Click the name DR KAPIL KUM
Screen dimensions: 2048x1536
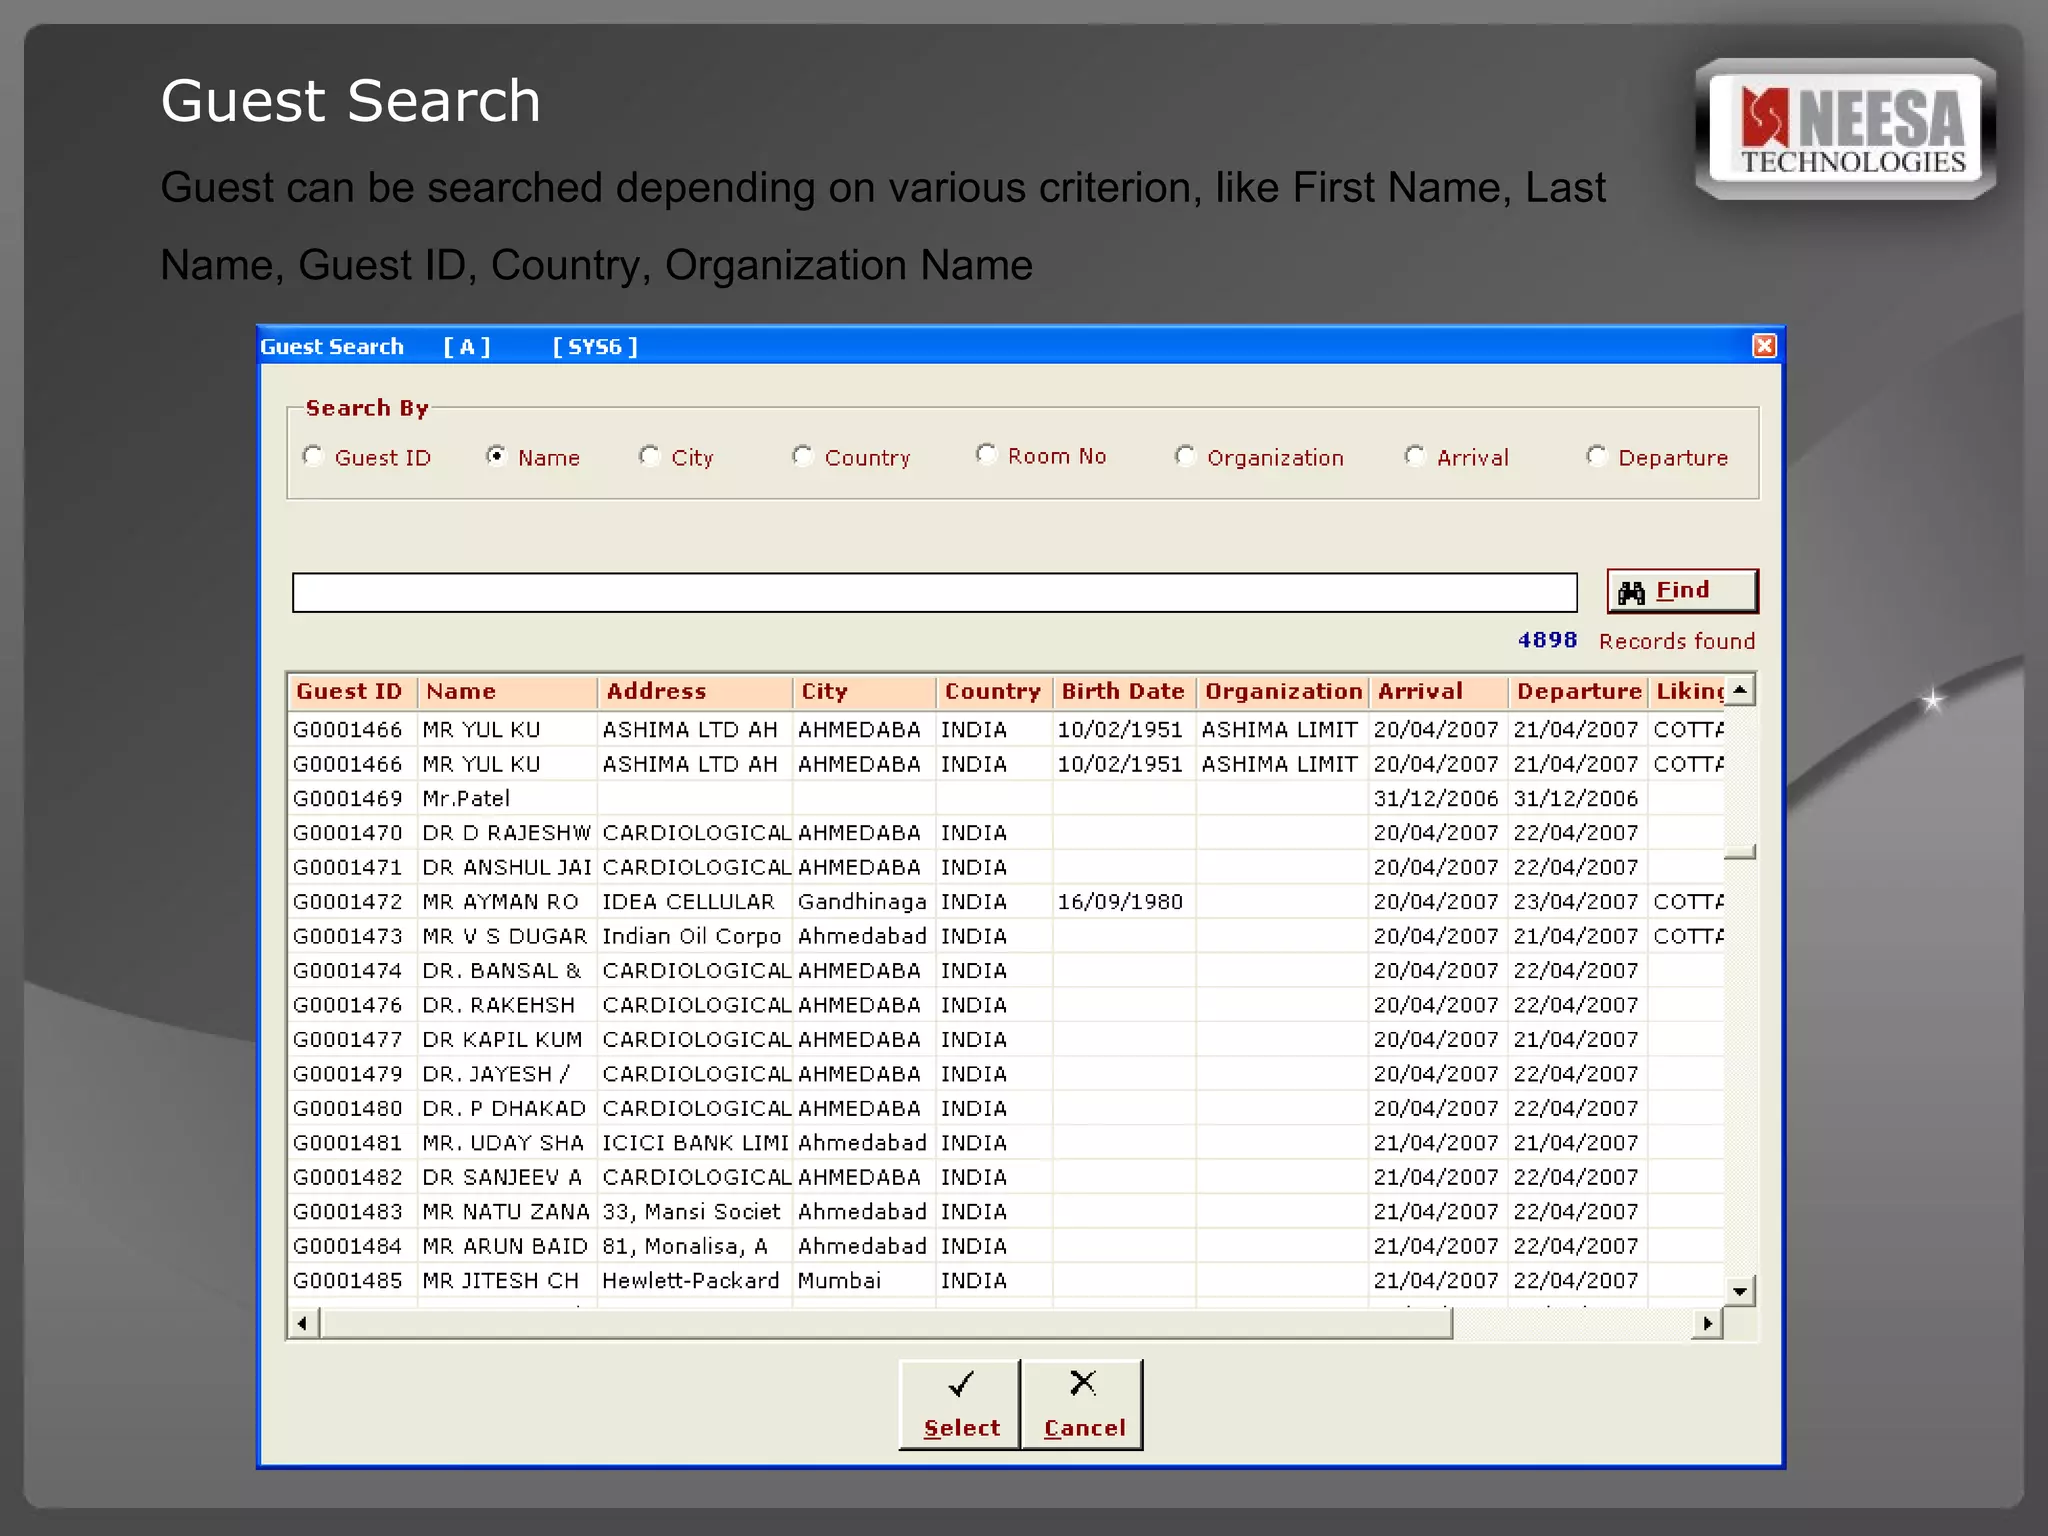[x=502, y=1039]
